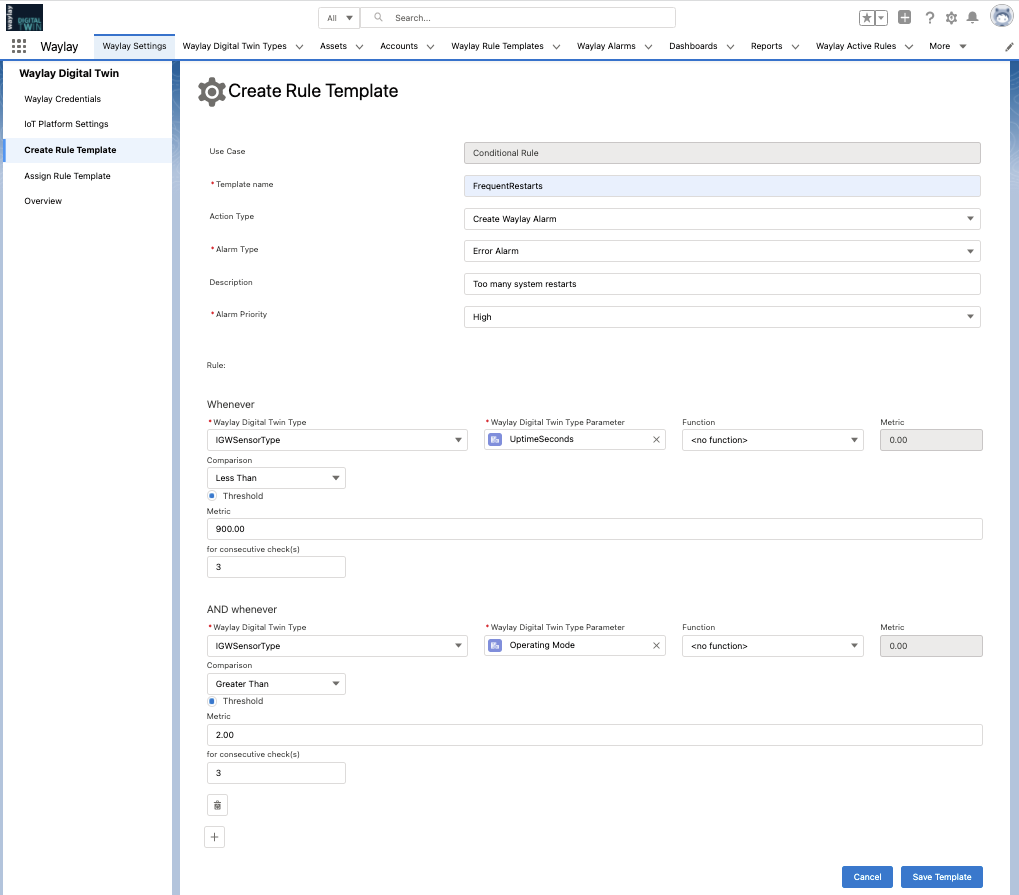The width and height of the screenshot is (1019, 895).
Task: Open the All search scope dropdown
Action: (x=339, y=18)
